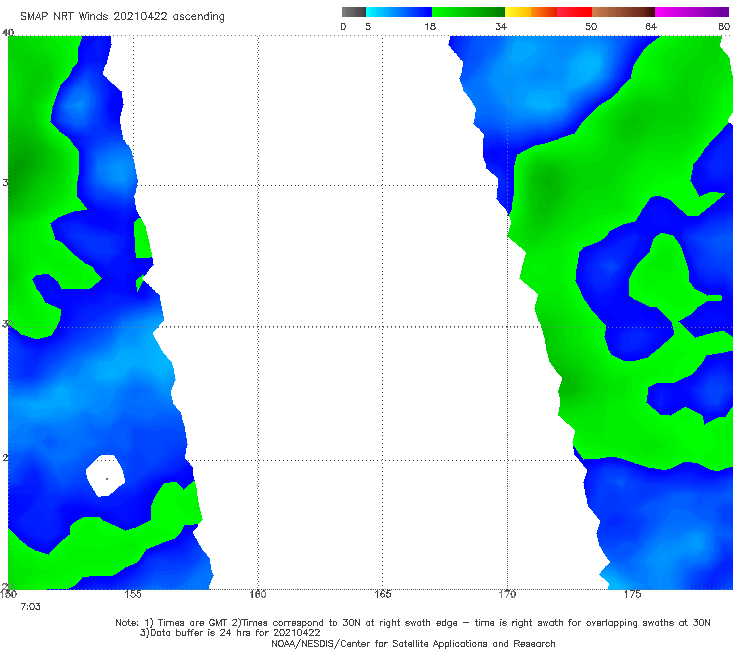Click the '34' color bar label
This screenshot has height=650, width=740.
click(x=501, y=27)
